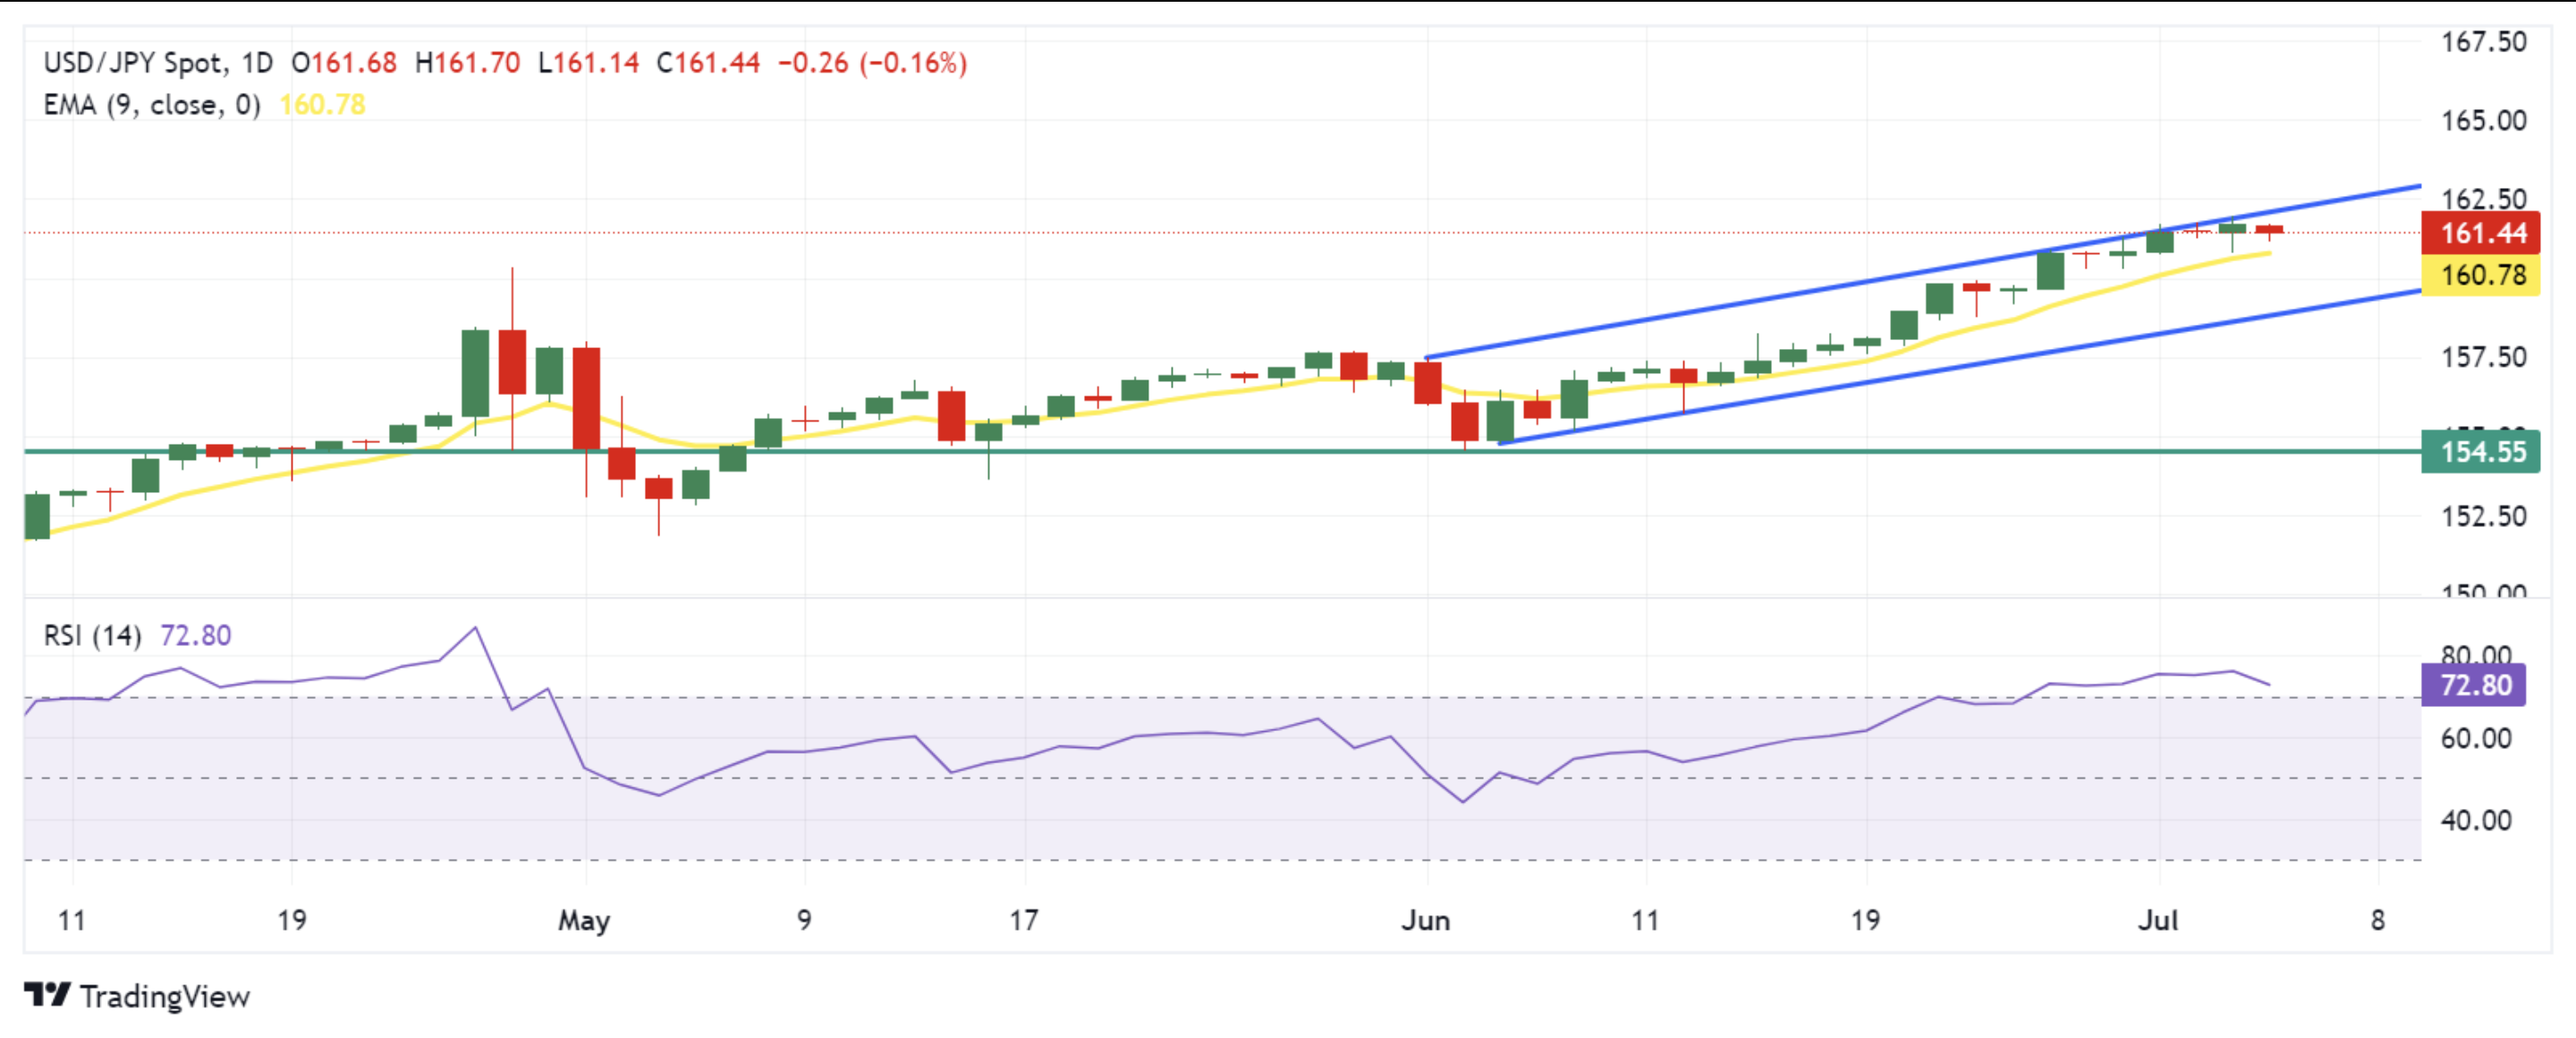Click the 152.50 price axis label

[2483, 516]
